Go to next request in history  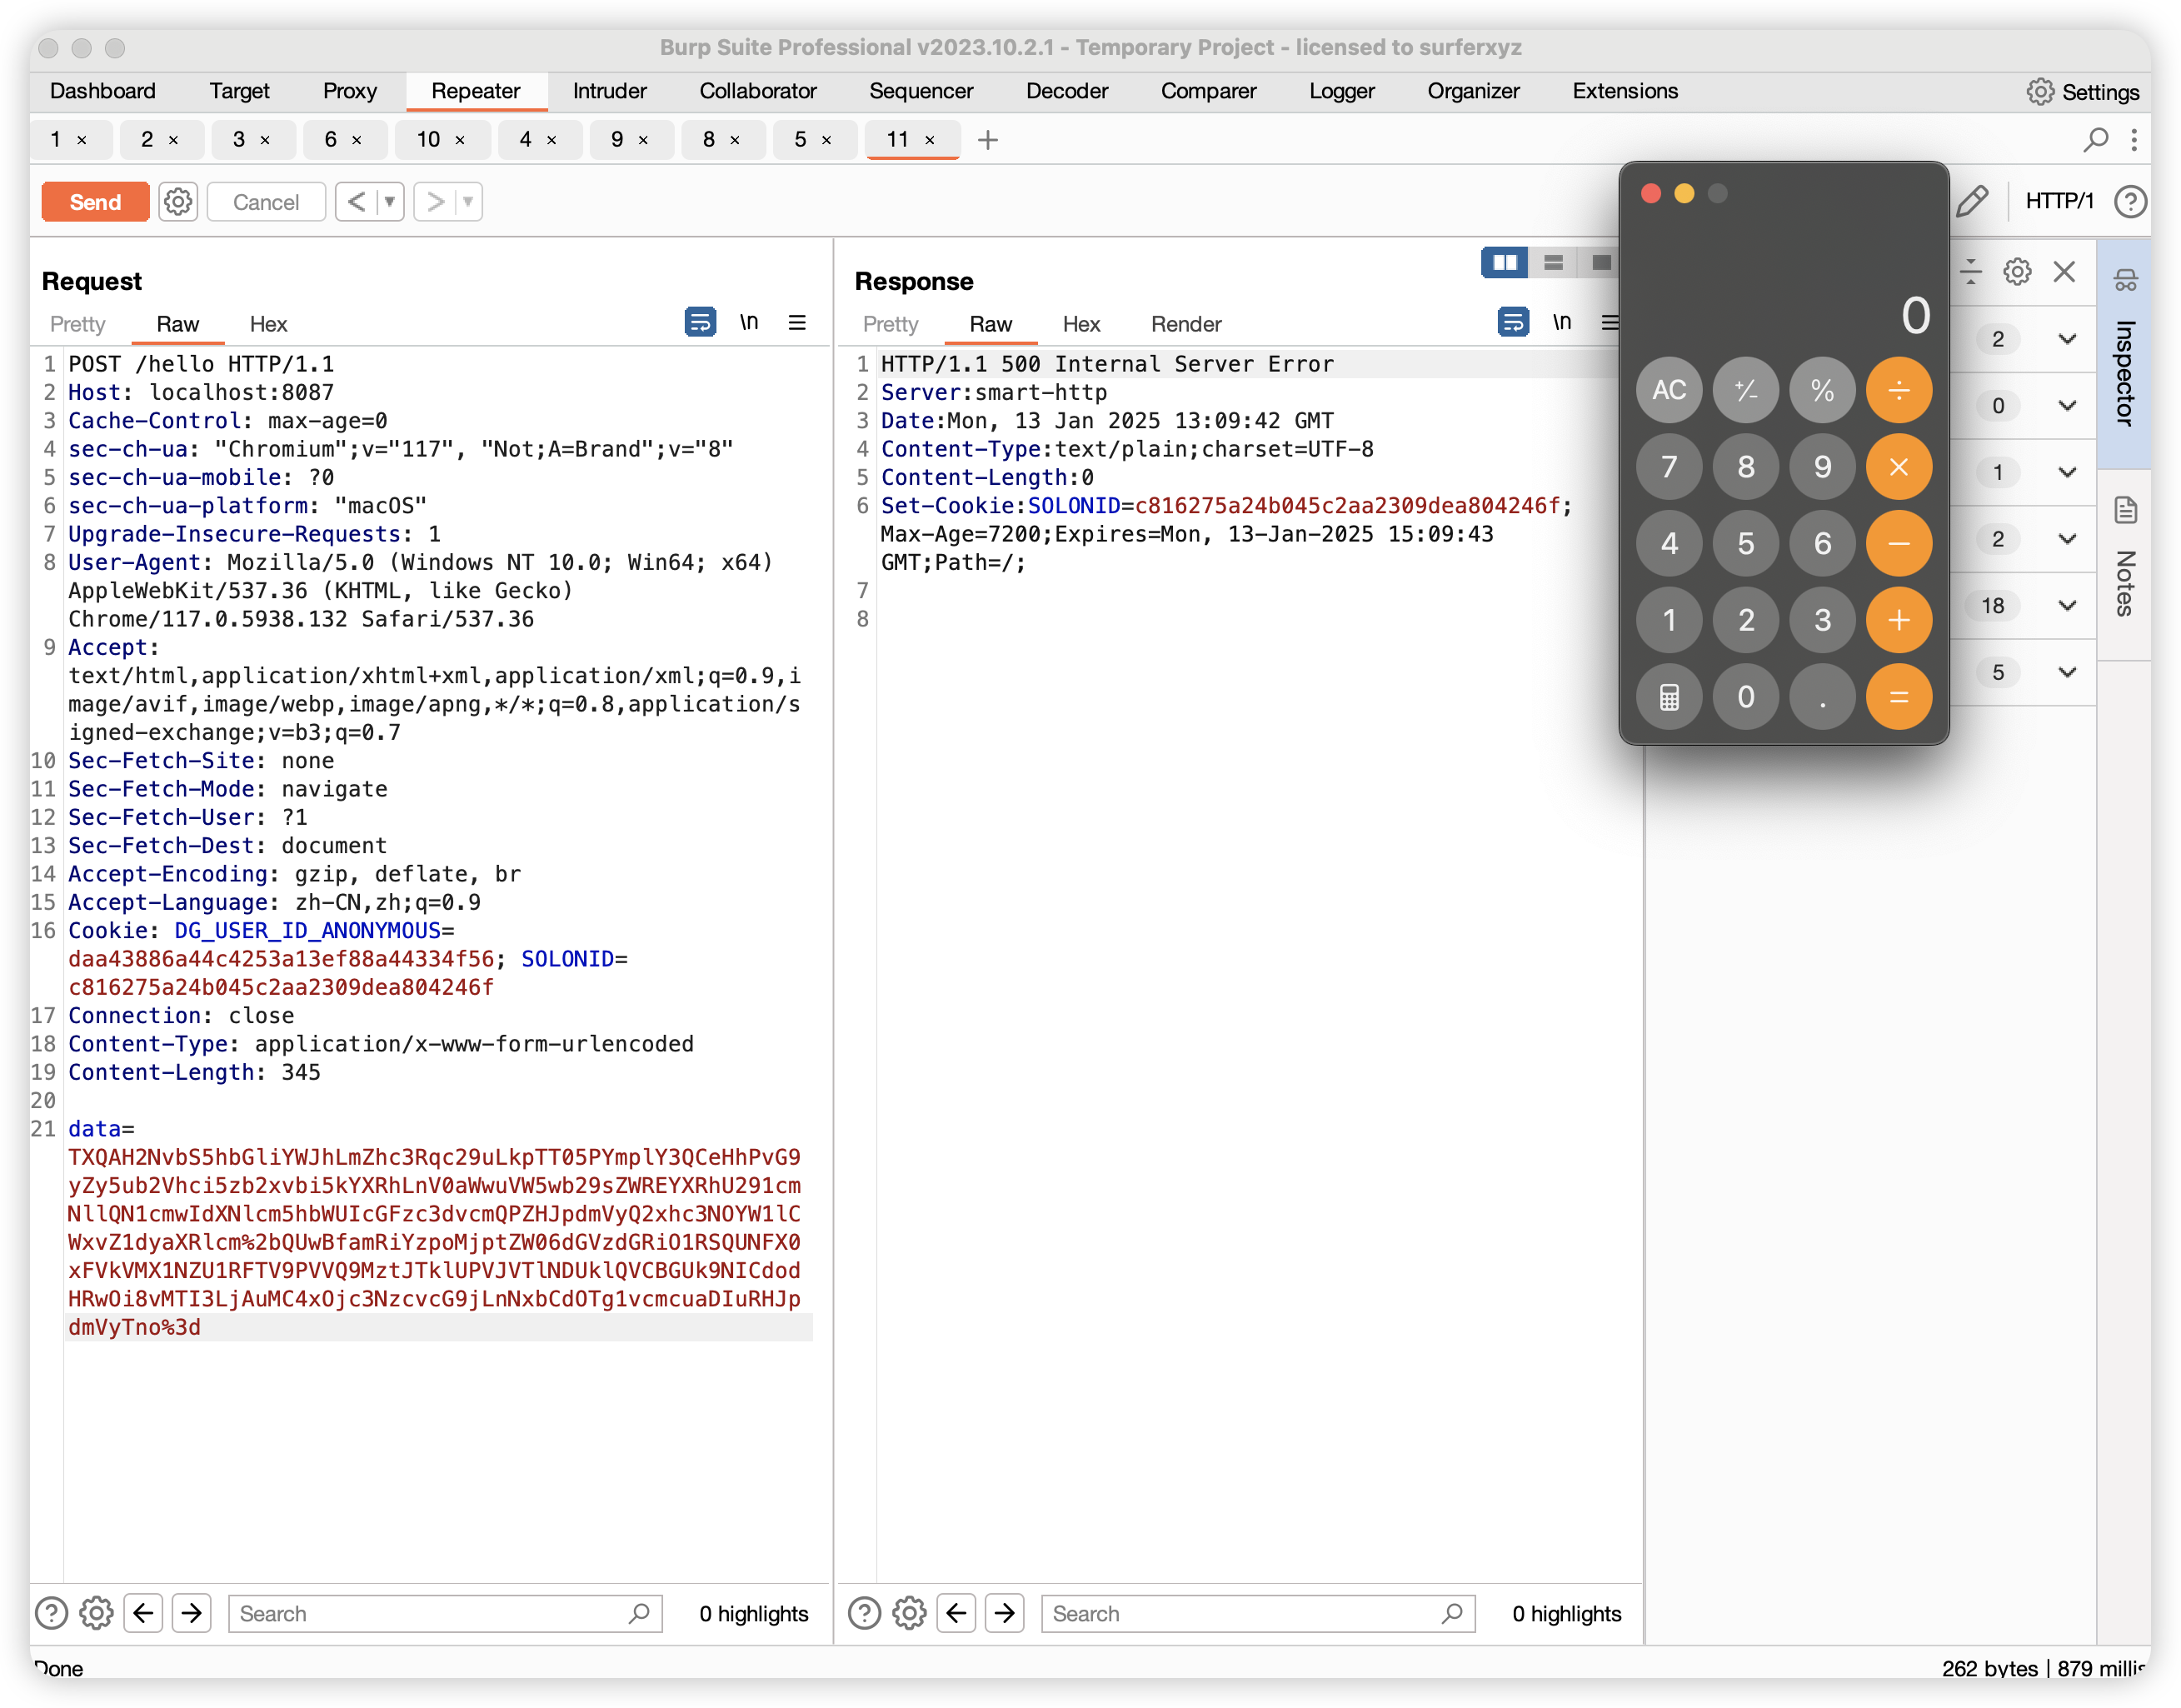pos(434,202)
